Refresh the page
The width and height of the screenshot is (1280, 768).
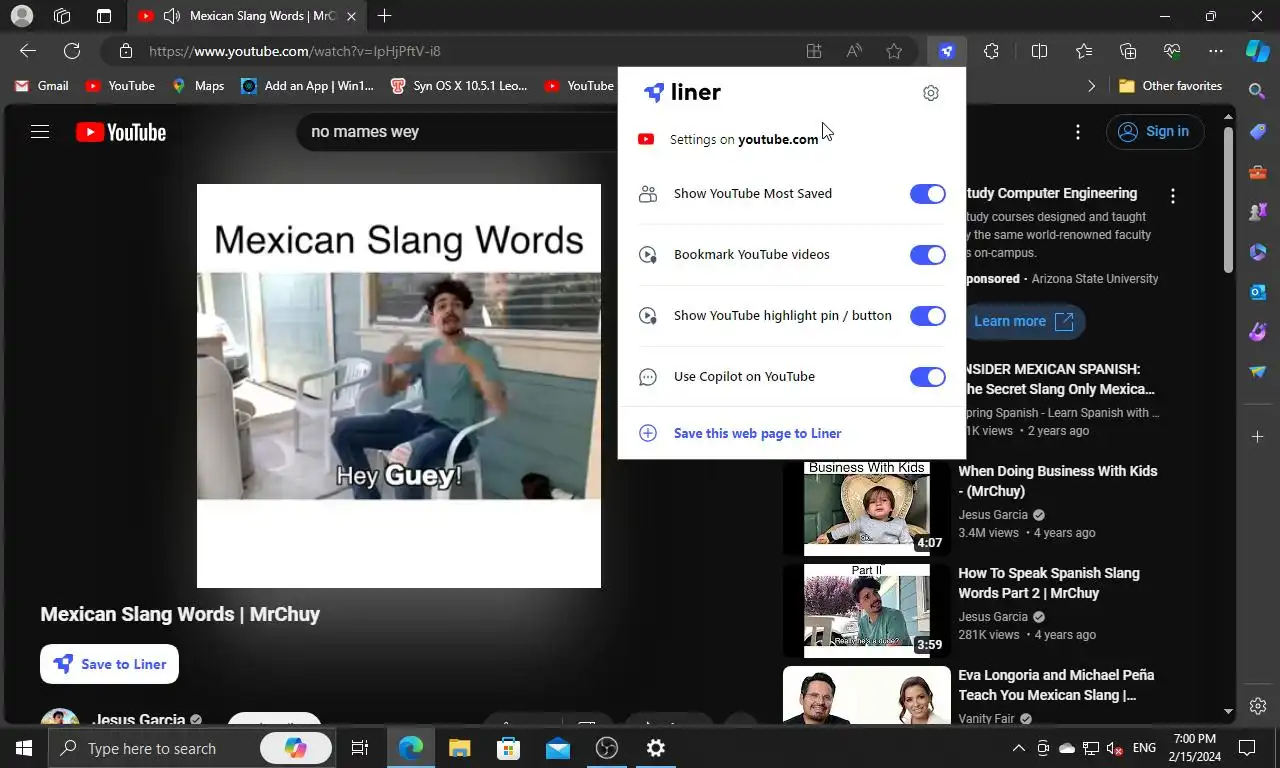pyautogui.click(x=72, y=51)
